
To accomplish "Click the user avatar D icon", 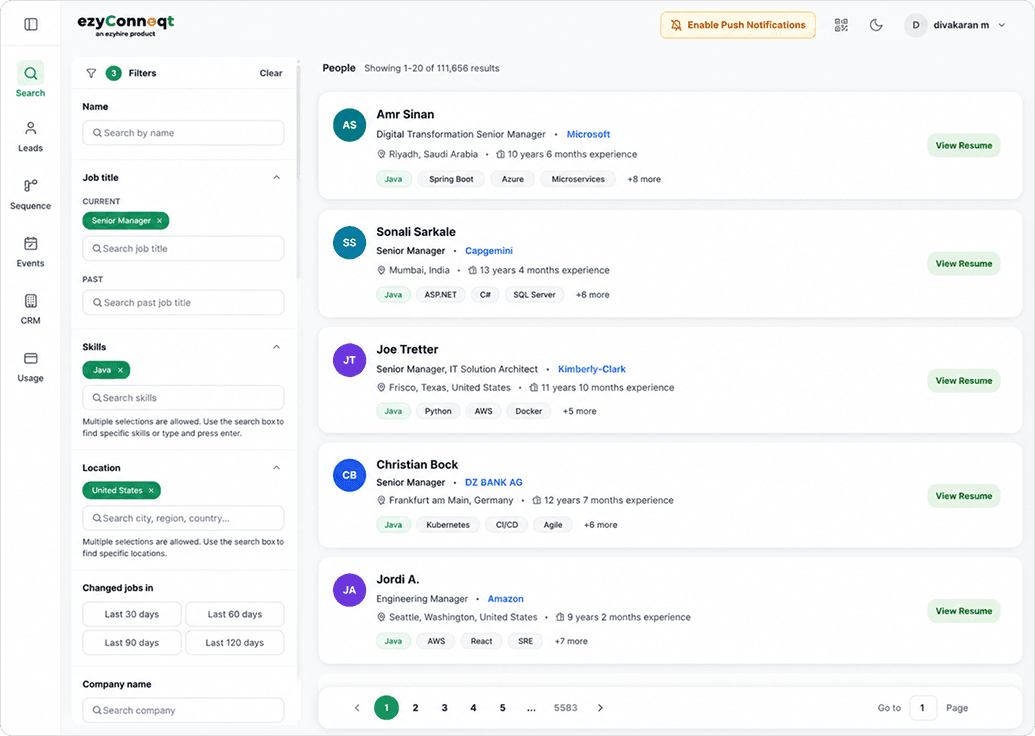I will (916, 25).
